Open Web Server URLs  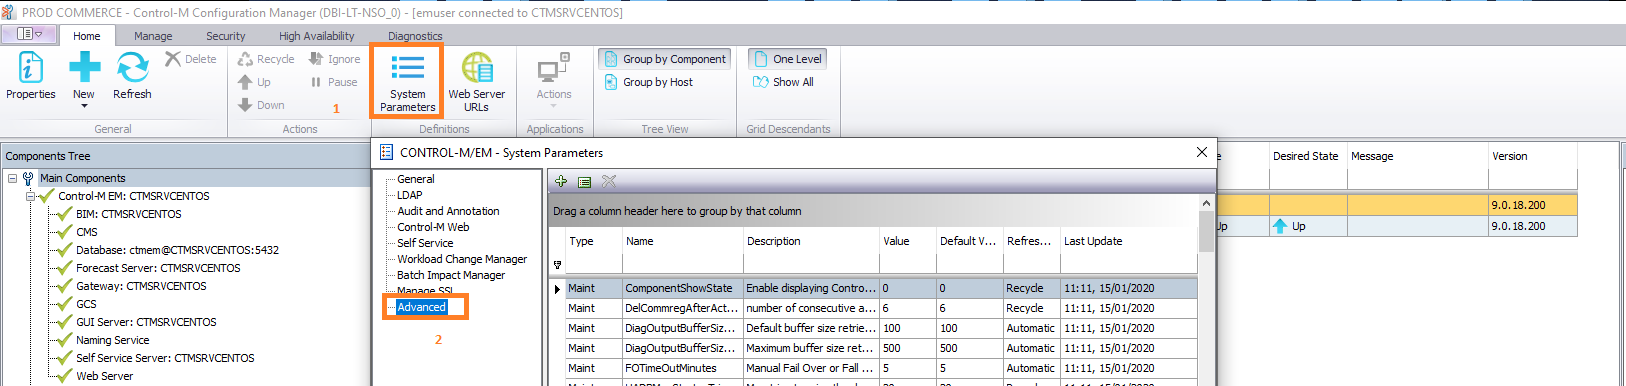(476, 82)
